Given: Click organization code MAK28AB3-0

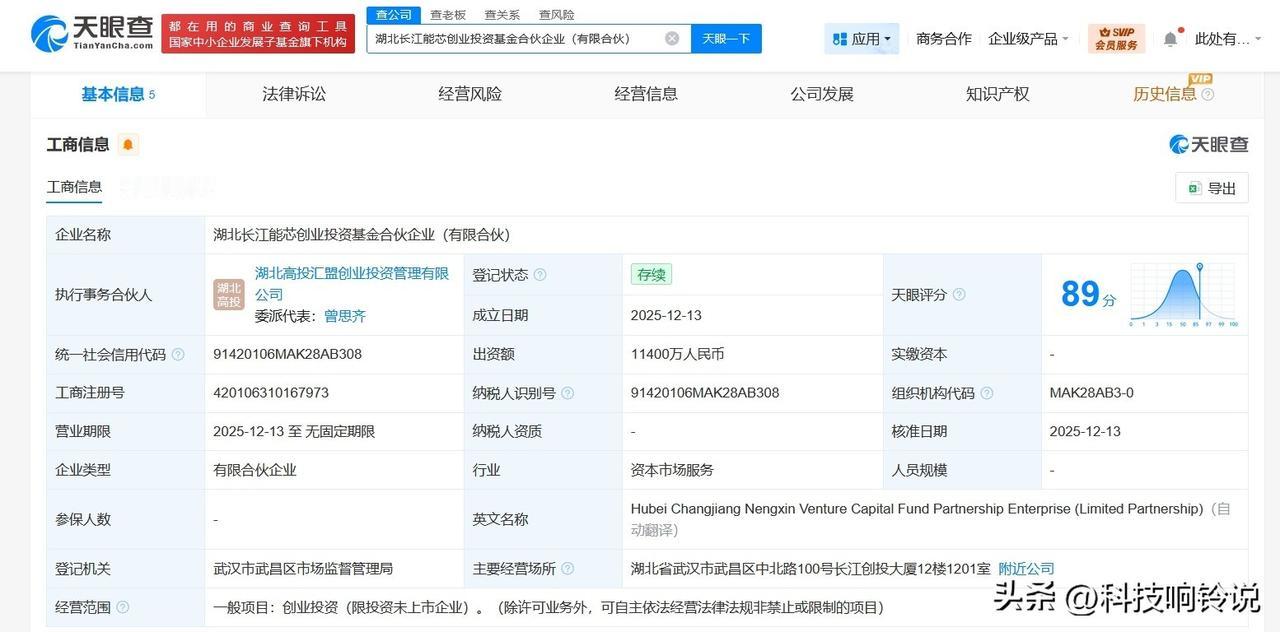Looking at the screenshot, I should click(1092, 393).
